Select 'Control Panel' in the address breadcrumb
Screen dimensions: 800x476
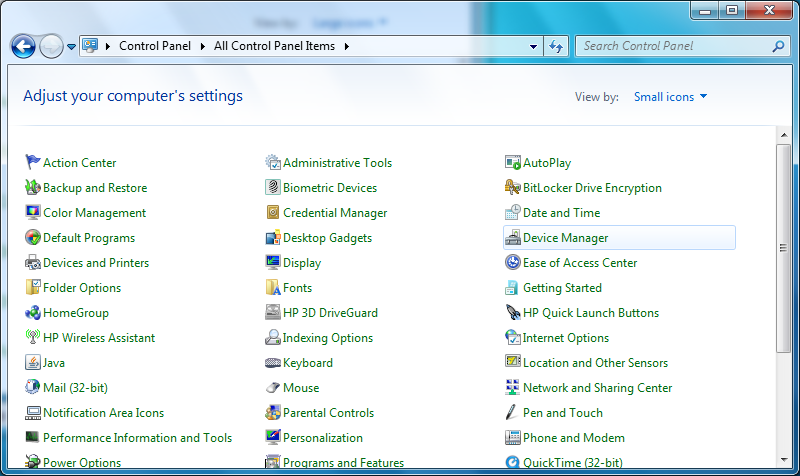(x=157, y=46)
